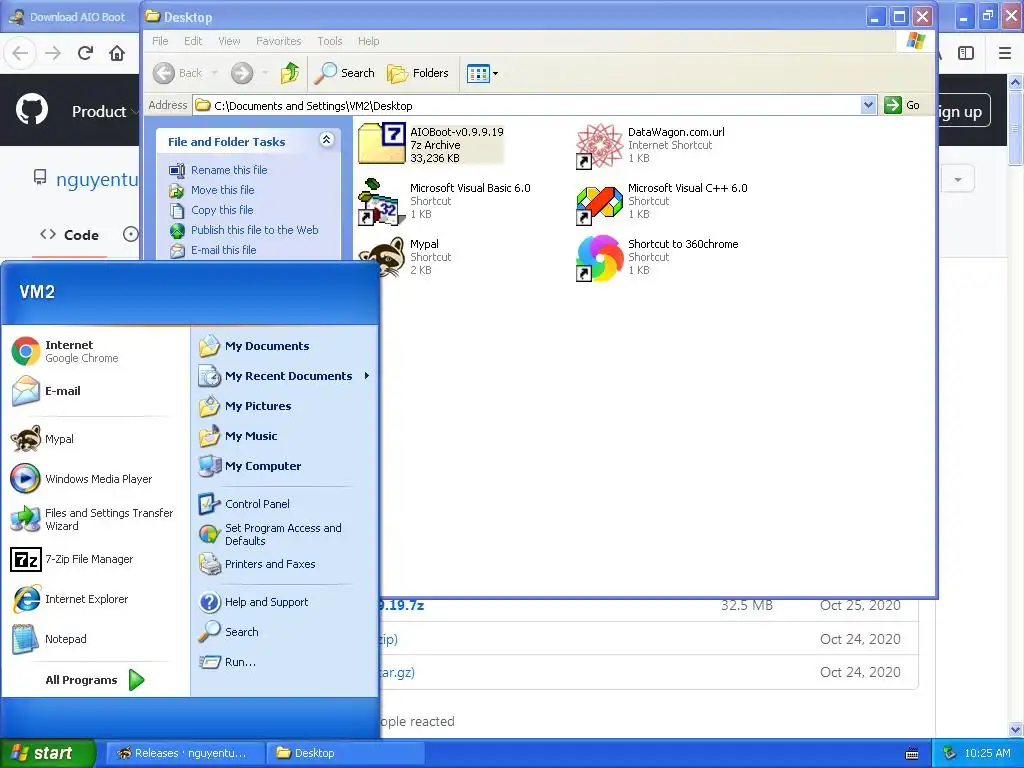Expand My Recent Documents submenu
Screen dimensions: 1024x768
285,376
